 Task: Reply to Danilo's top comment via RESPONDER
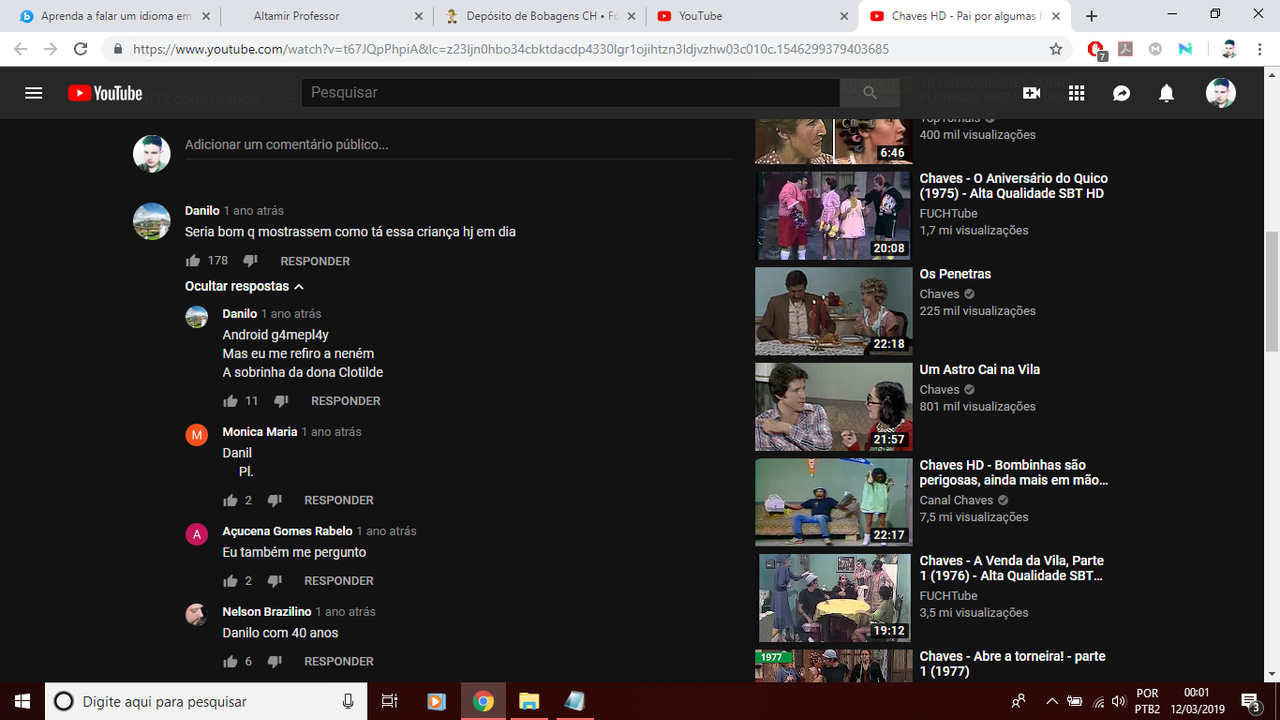pyautogui.click(x=315, y=261)
